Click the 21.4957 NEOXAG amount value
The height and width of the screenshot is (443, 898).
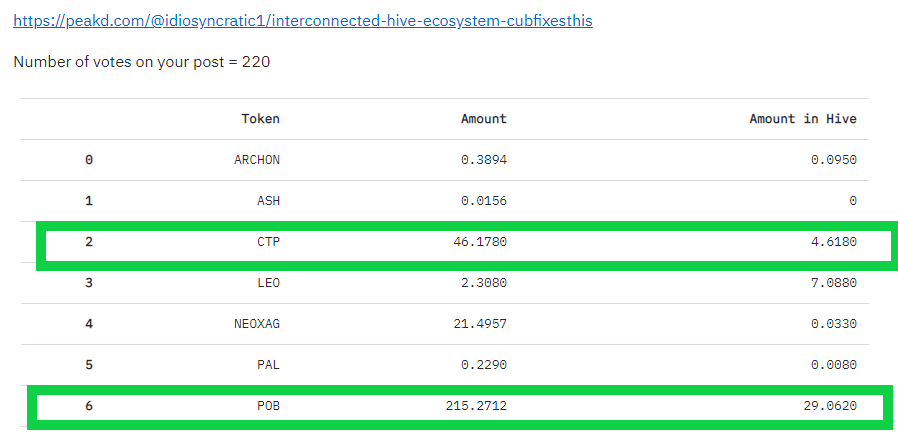coord(480,324)
